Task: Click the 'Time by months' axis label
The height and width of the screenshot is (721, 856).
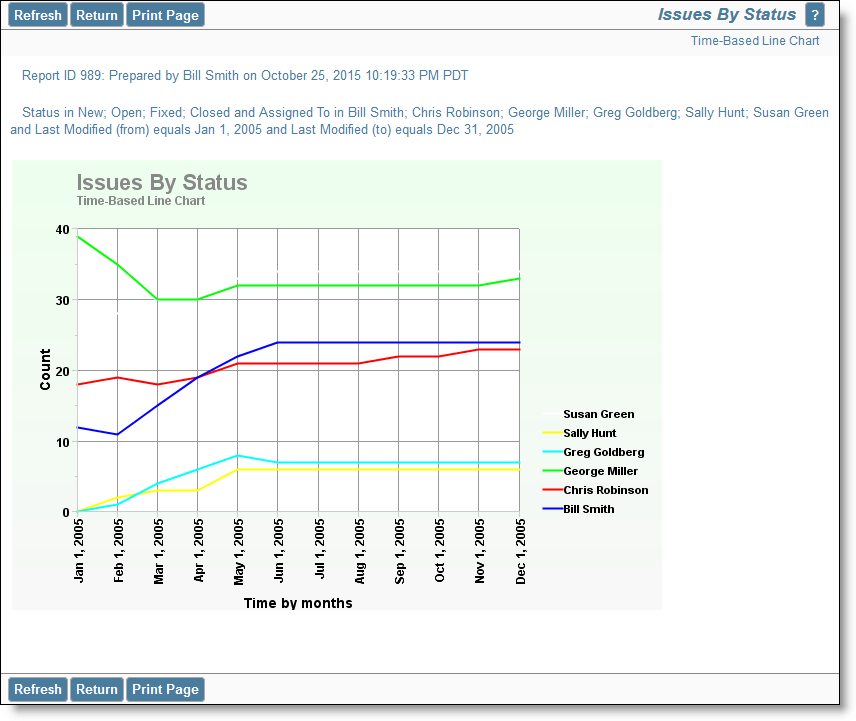Action: [x=298, y=603]
